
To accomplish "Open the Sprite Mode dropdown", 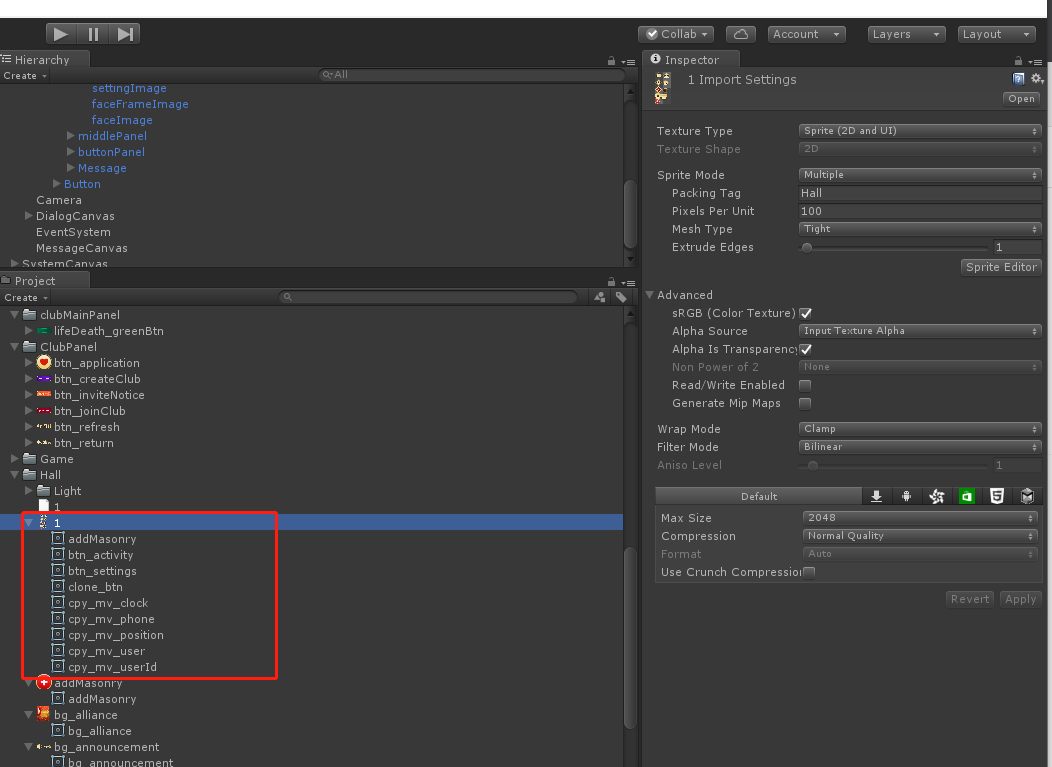I will click(919, 174).
